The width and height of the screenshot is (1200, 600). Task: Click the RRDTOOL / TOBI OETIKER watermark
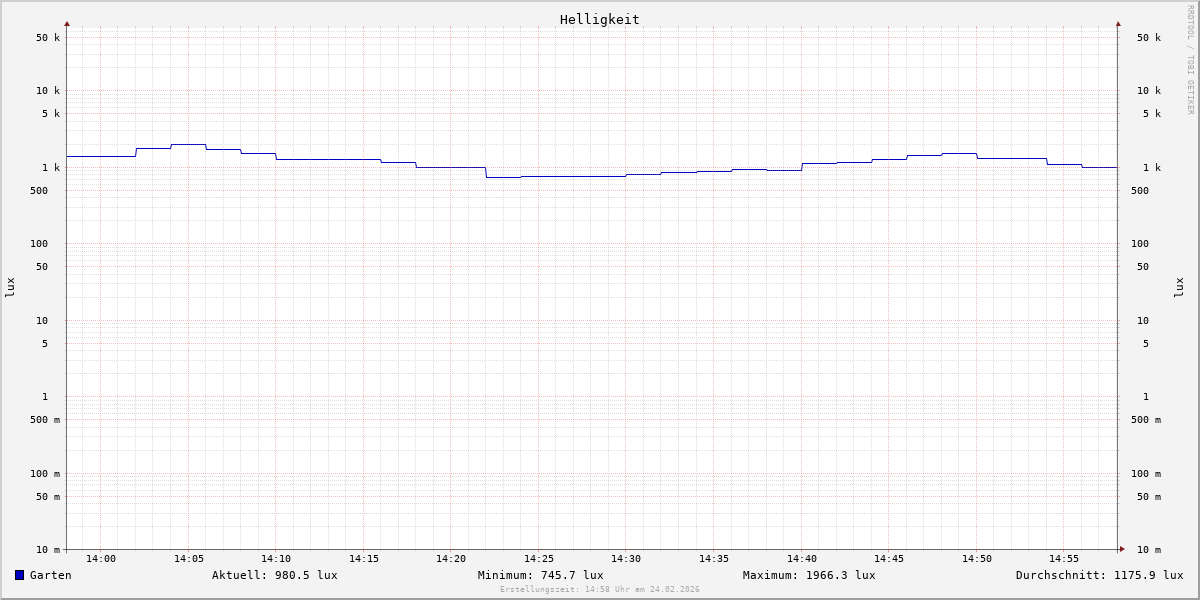pos(1190,60)
